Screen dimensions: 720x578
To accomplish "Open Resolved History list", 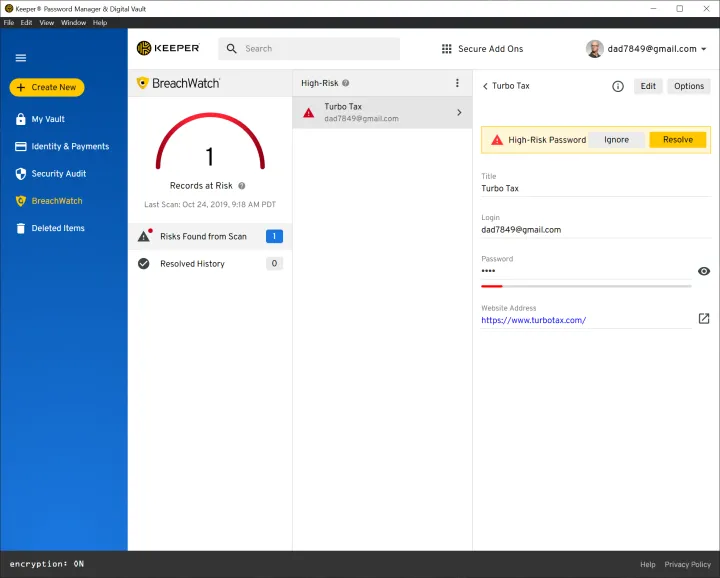I will [x=192, y=264].
